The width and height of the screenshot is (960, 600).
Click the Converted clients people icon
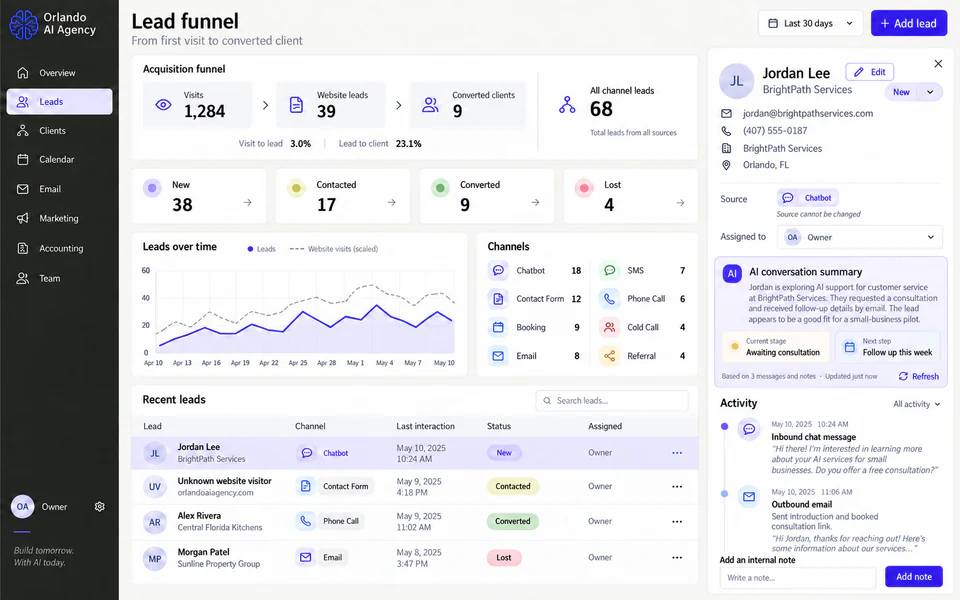430,105
